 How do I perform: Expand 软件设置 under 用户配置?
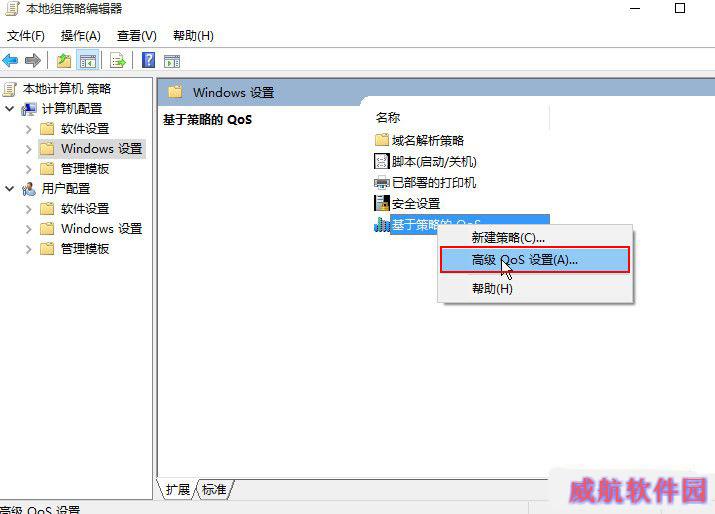(x=29, y=209)
